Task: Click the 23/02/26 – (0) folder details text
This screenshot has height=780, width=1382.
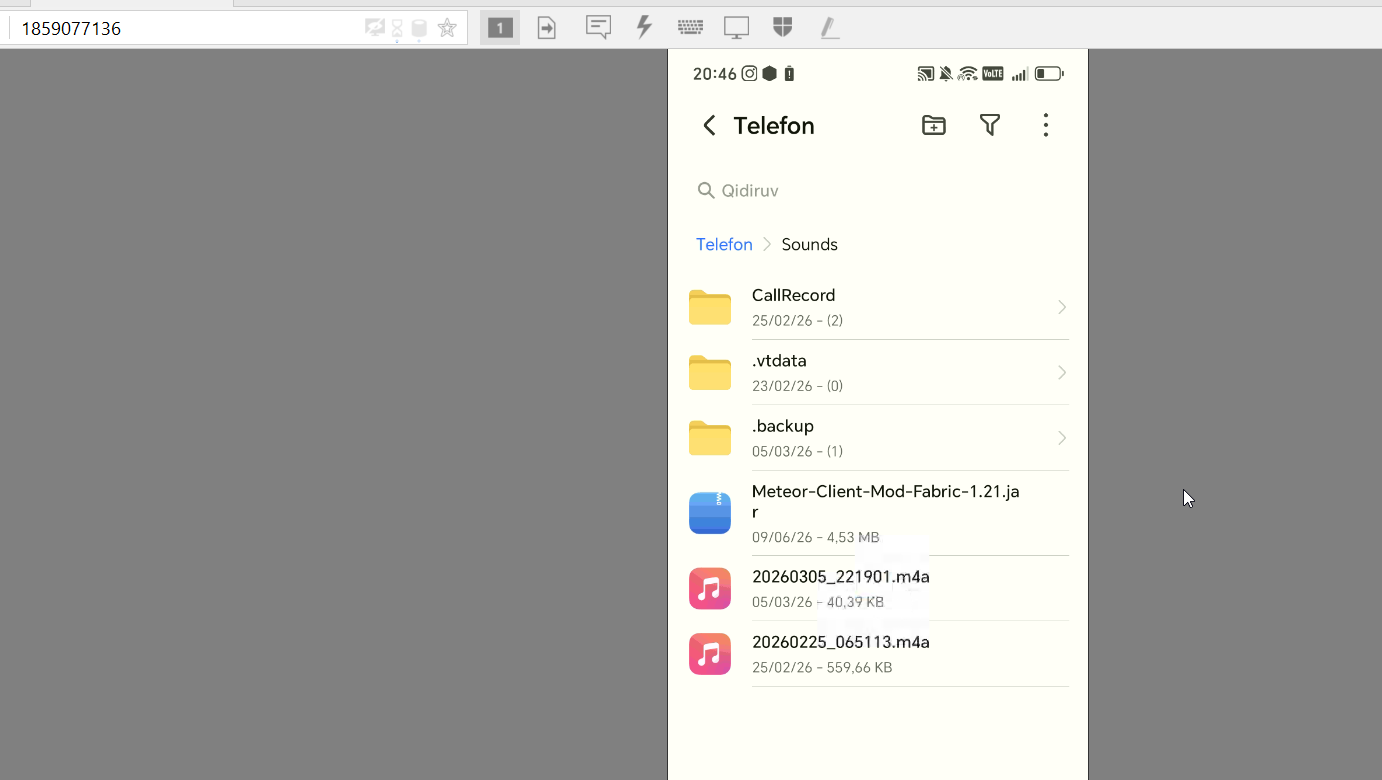Action: coord(797,386)
